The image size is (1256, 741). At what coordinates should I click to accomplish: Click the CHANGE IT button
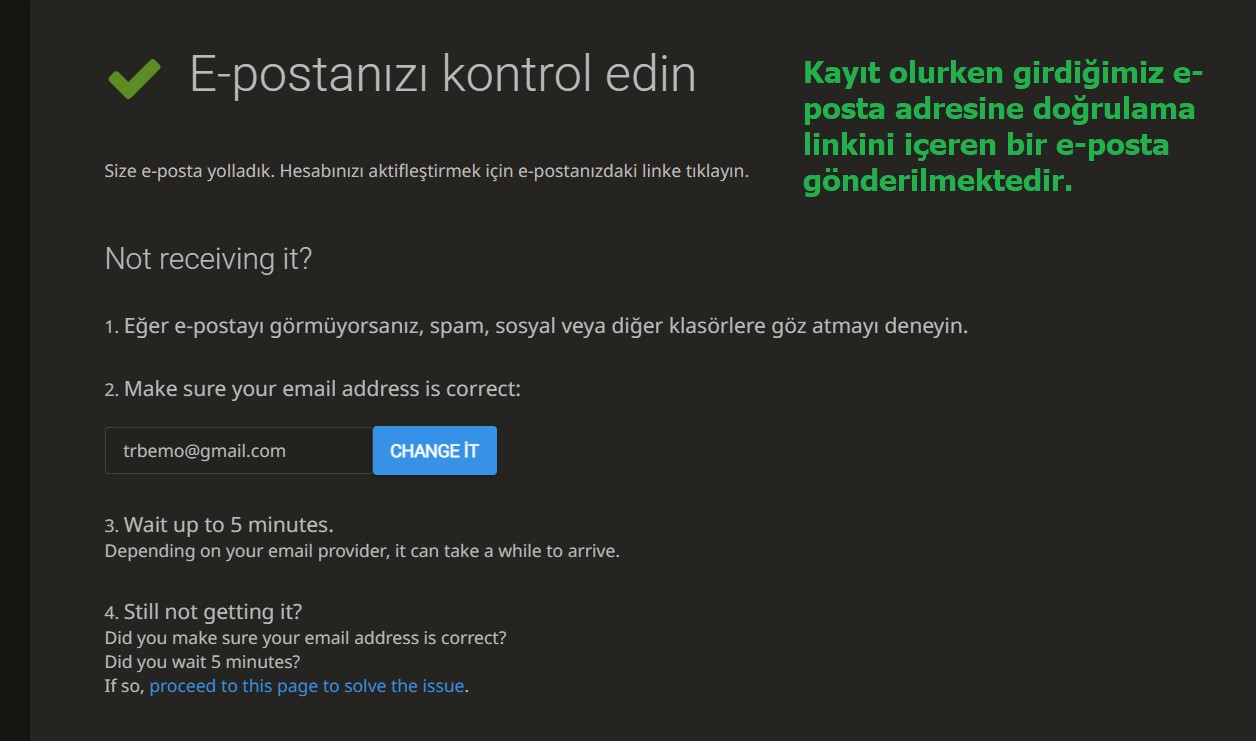pos(434,451)
